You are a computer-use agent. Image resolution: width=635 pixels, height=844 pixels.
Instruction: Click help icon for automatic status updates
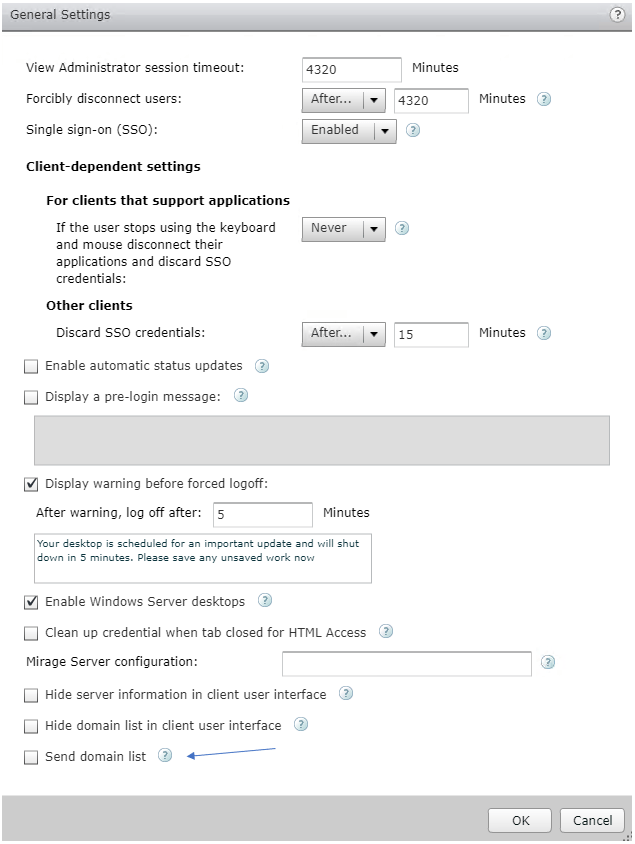click(x=262, y=366)
